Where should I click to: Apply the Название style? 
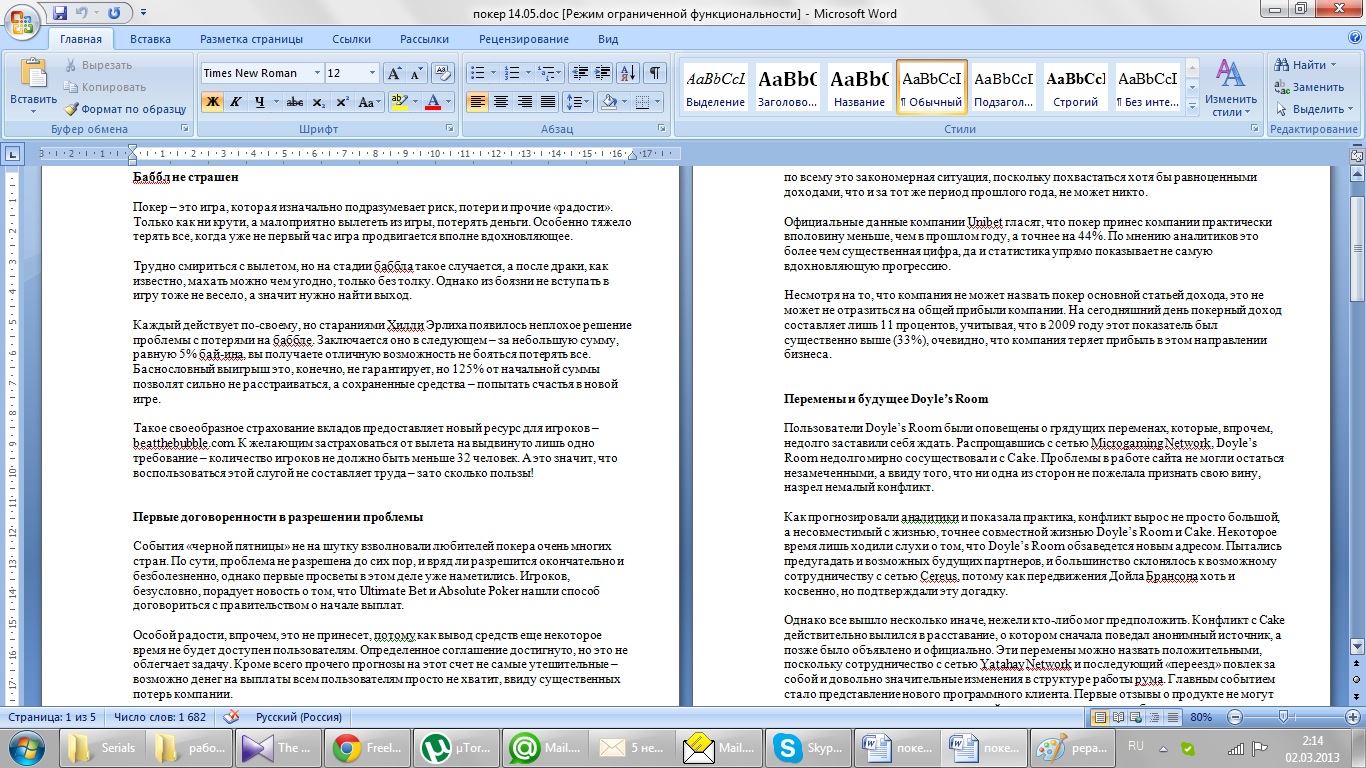click(x=859, y=87)
